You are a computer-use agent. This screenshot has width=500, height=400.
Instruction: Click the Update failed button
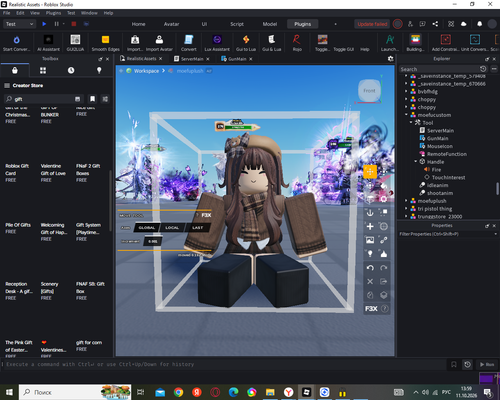(372, 24)
